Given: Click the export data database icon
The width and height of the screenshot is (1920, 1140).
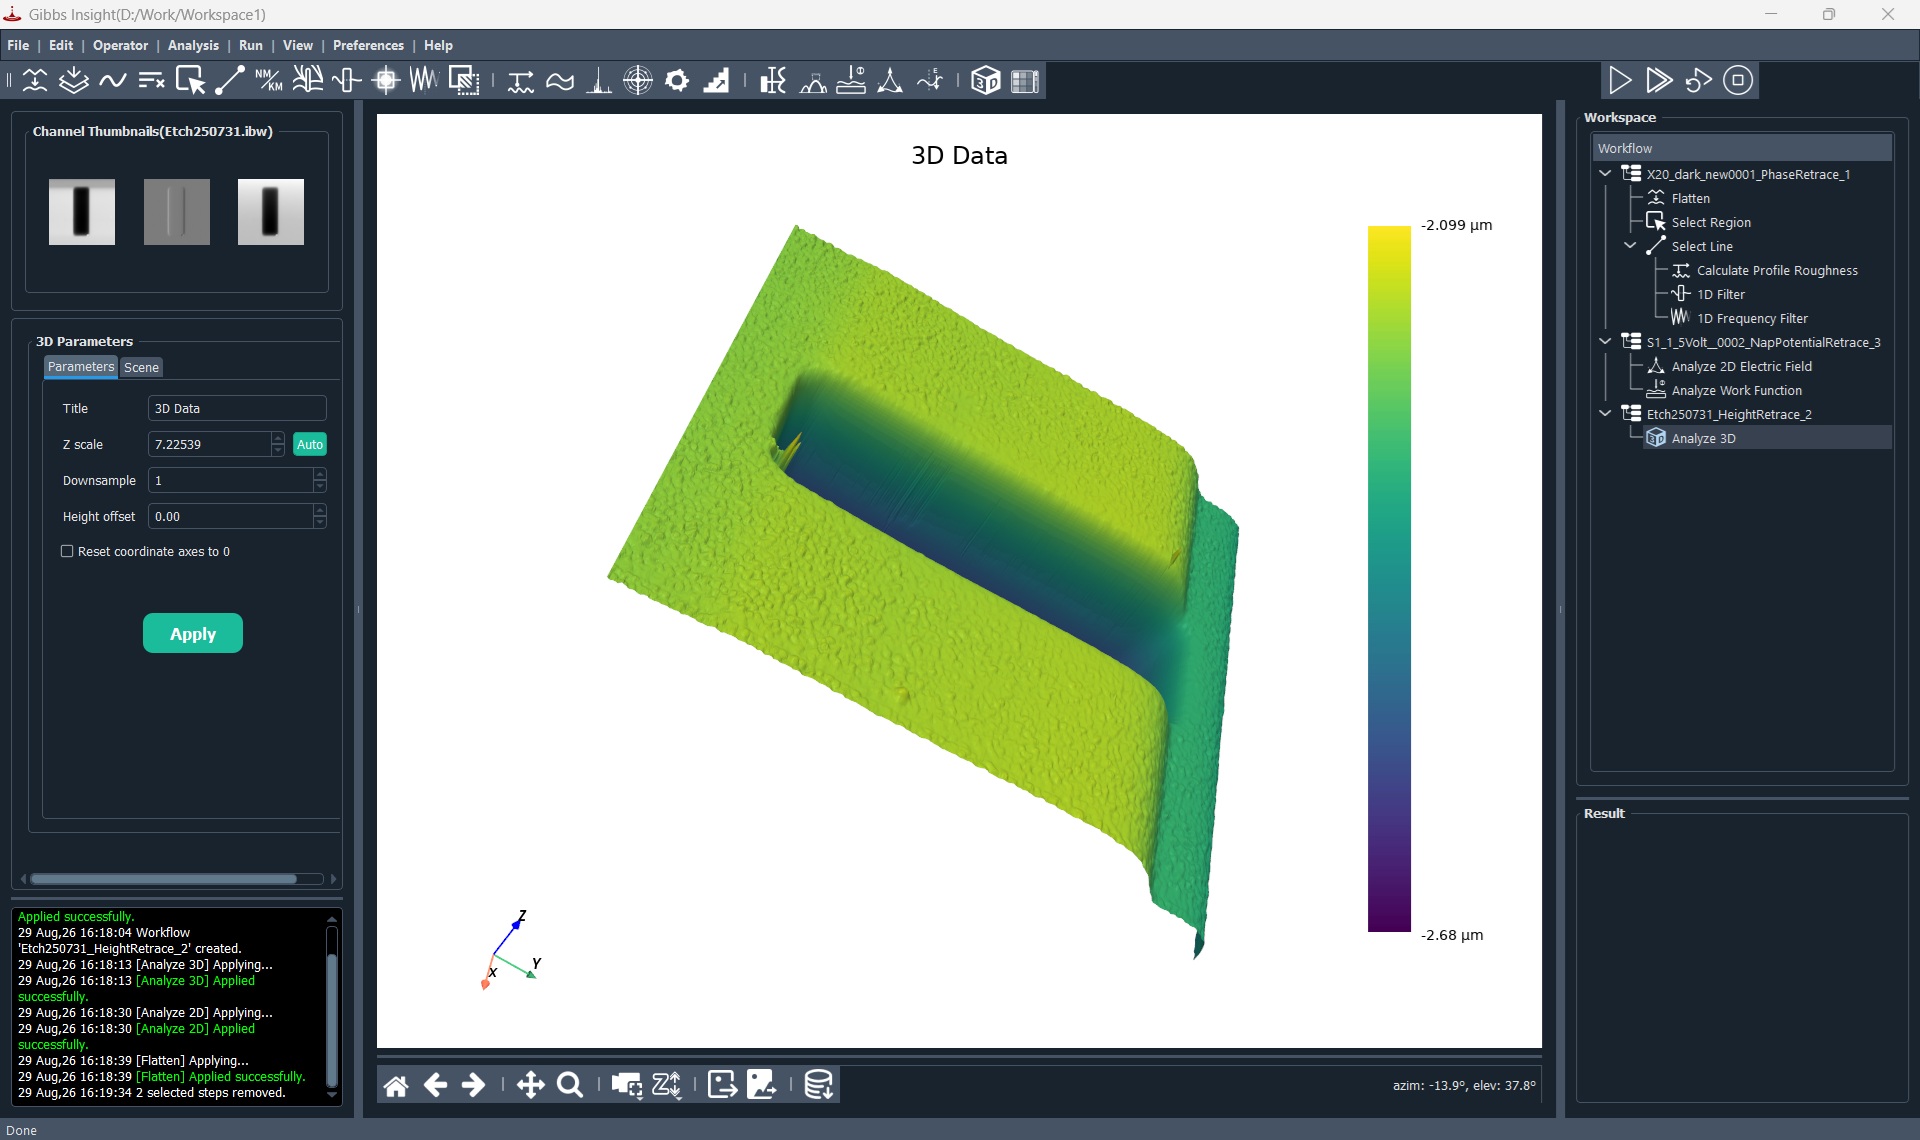Looking at the screenshot, I should click(819, 1085).
